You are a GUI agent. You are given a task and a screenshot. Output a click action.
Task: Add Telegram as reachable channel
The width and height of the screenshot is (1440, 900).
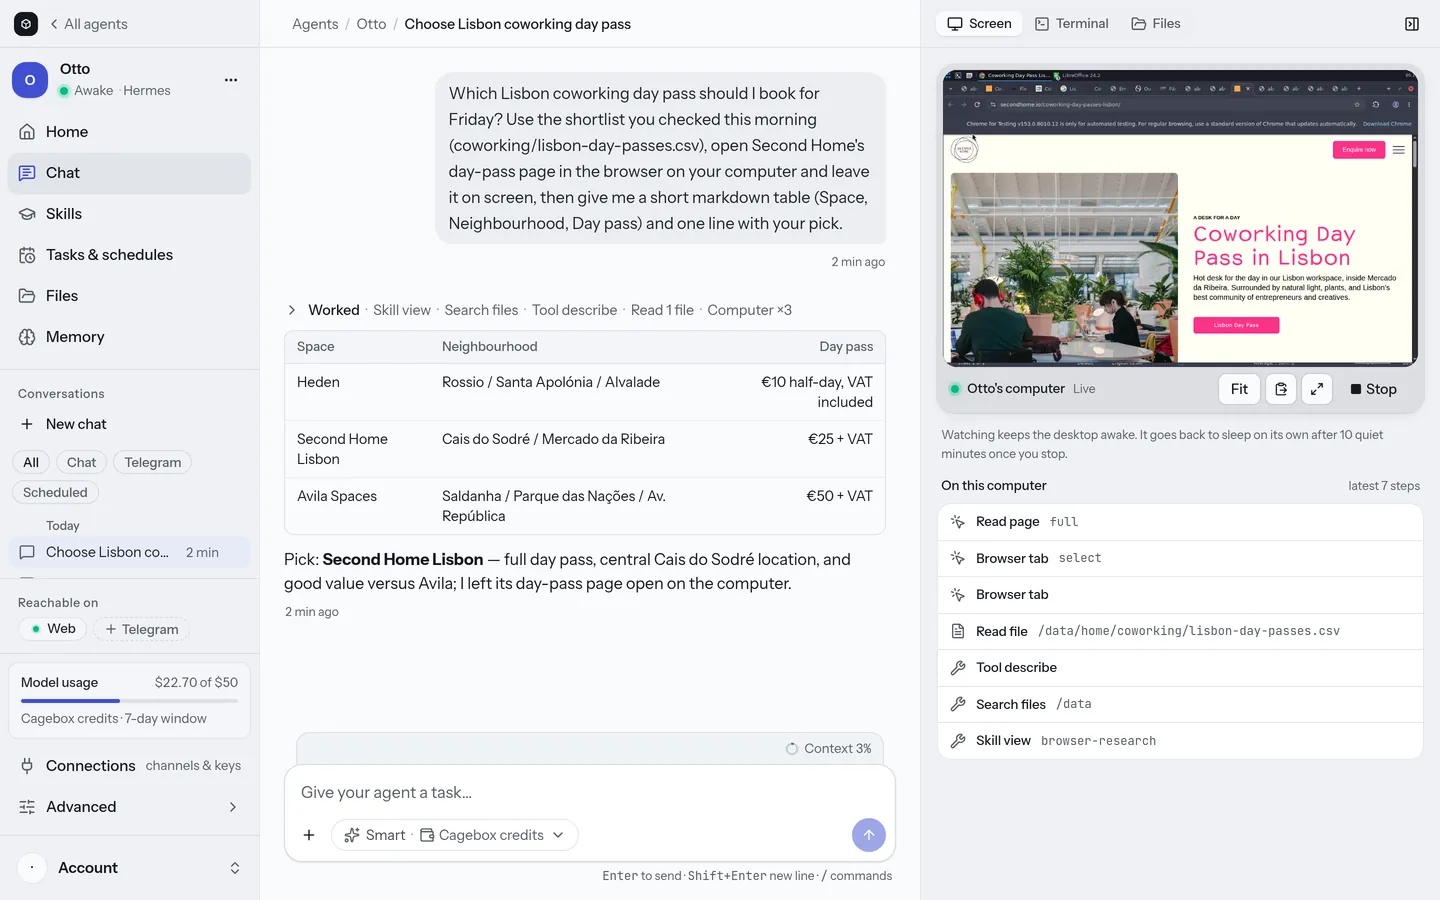(142, 629)
